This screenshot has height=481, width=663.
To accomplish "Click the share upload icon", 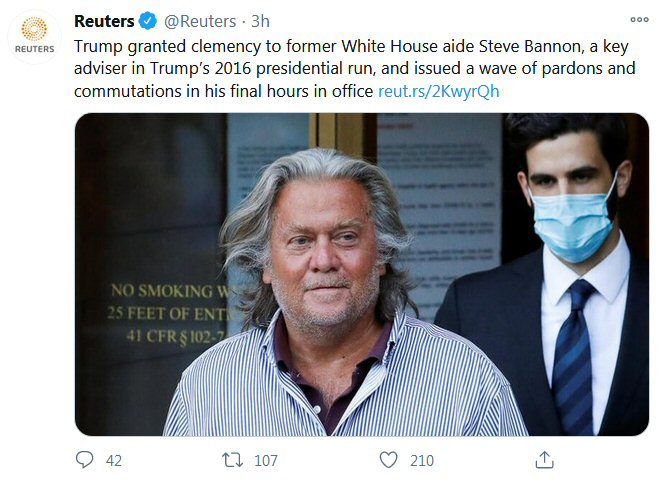I will click(x=544, y=459).
